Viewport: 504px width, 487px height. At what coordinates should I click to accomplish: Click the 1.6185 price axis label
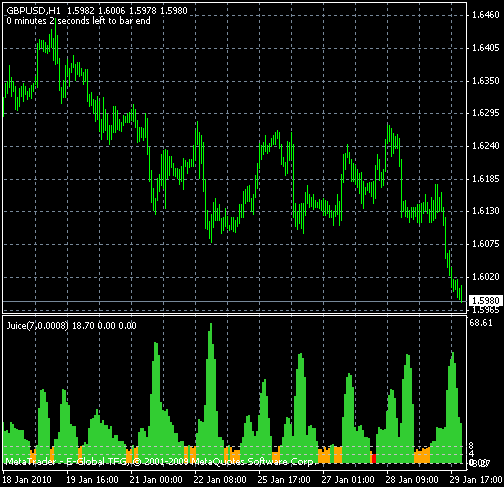point(486,179)
